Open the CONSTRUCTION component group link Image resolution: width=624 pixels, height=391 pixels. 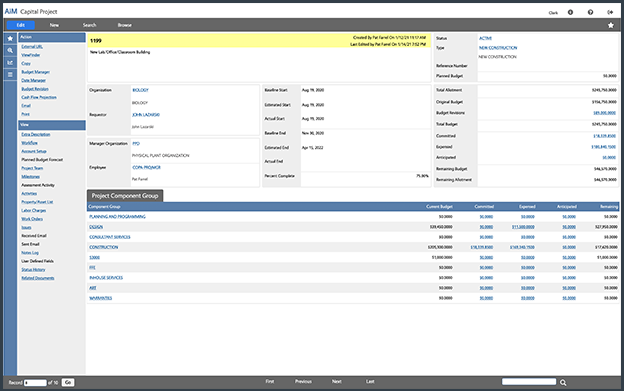click(103, 247)
